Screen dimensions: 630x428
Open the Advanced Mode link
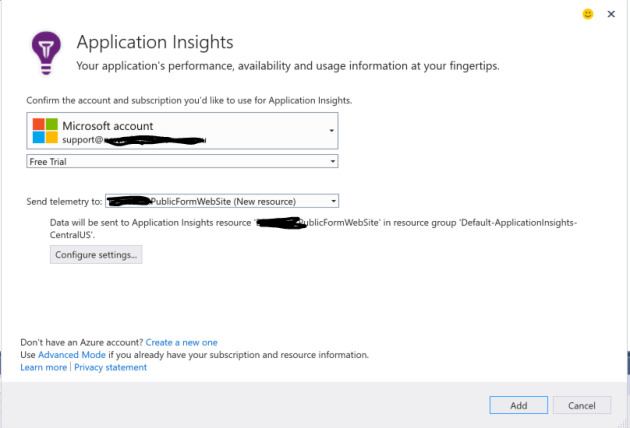pos(72,355)
